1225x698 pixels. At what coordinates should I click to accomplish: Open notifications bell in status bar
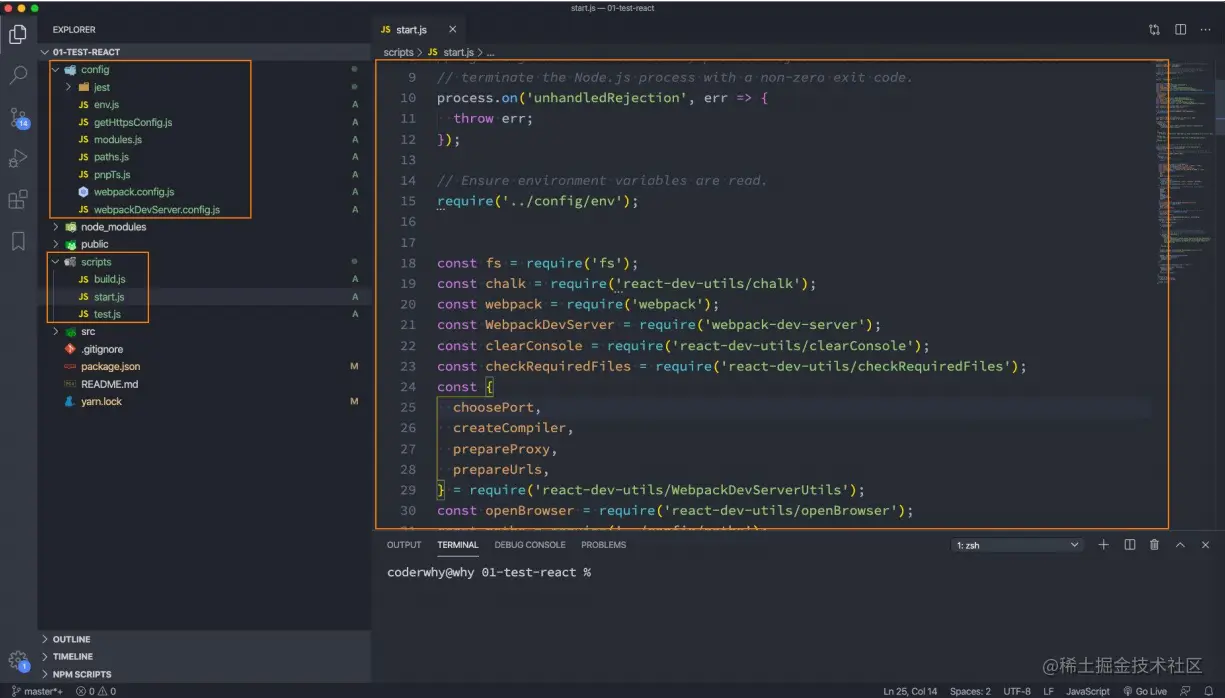(1209, 691)
